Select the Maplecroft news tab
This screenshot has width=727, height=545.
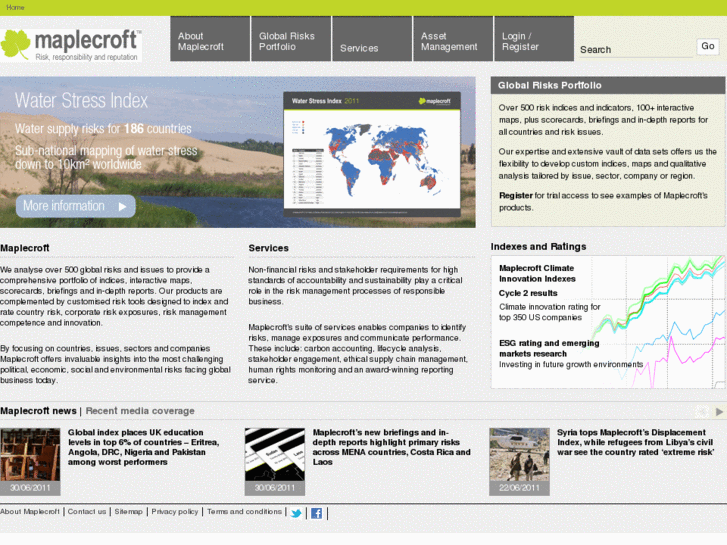point(38,411)
